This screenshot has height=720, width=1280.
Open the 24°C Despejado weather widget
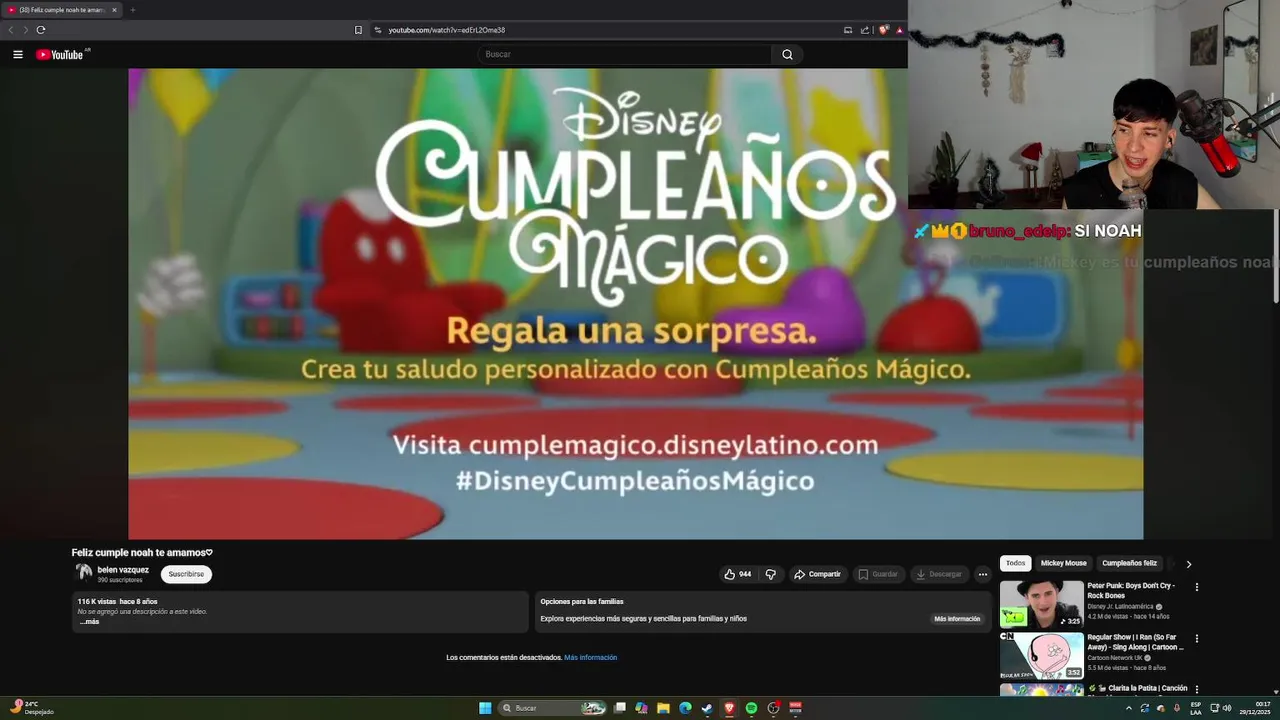[x=32, y=707]
